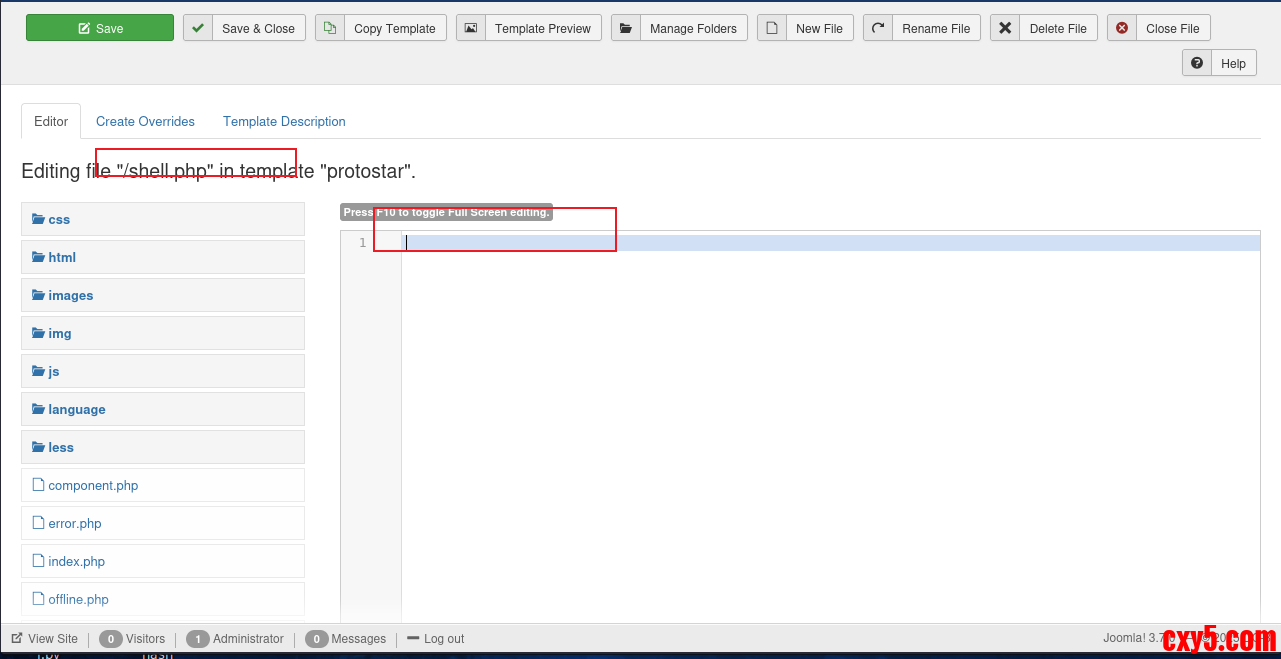
Task: Select the Editor tab
Action: tap(51, 121)
